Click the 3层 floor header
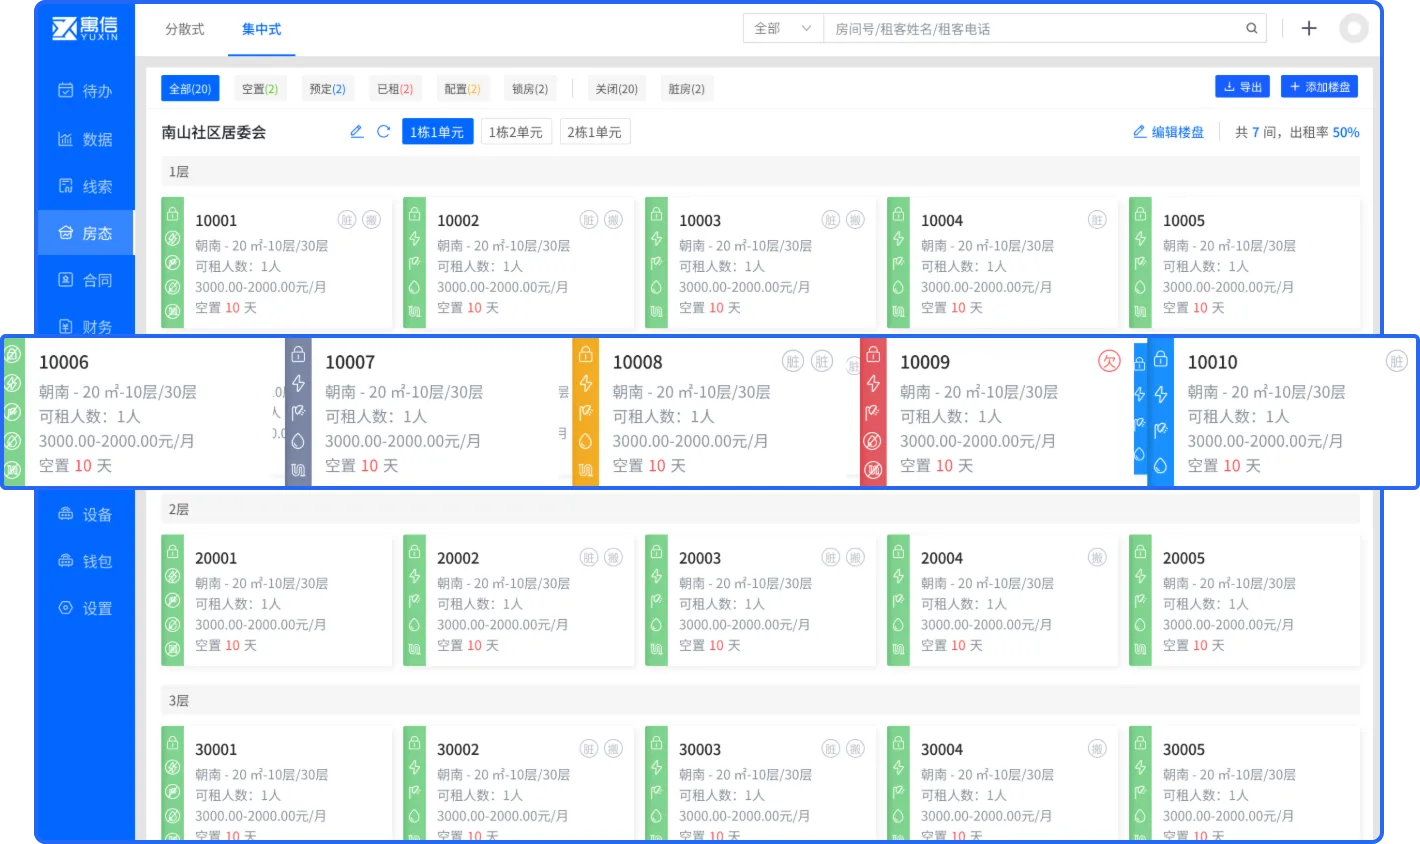This screenshot has height=844, width=1420. 760,700
